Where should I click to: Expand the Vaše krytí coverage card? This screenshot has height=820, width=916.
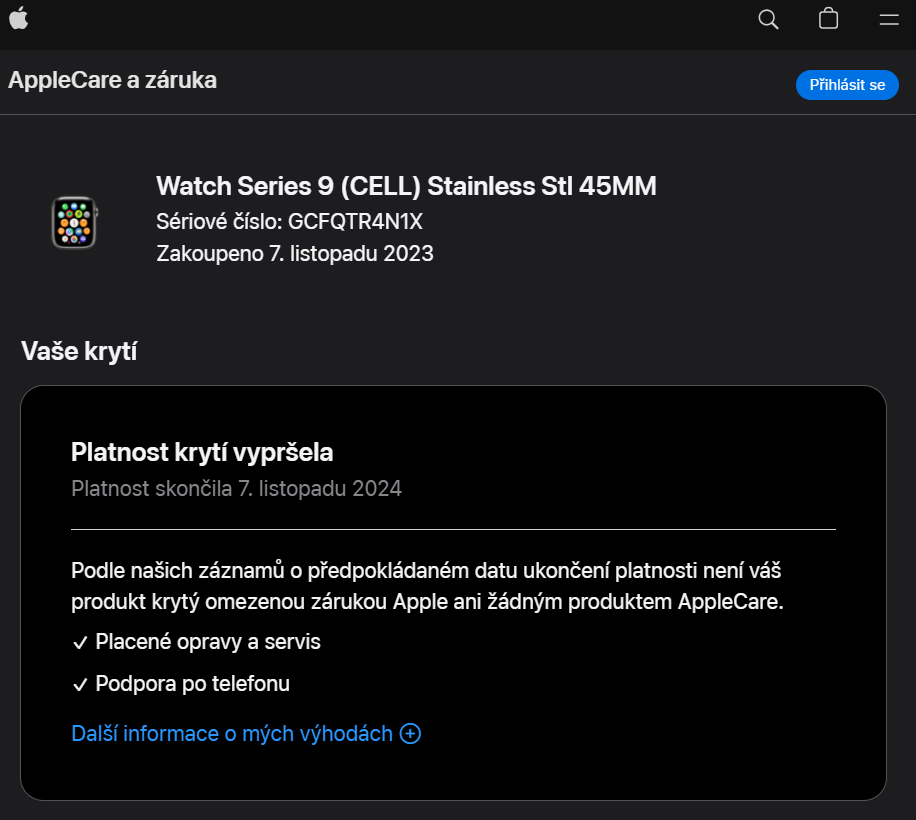[x=452, y=590]
